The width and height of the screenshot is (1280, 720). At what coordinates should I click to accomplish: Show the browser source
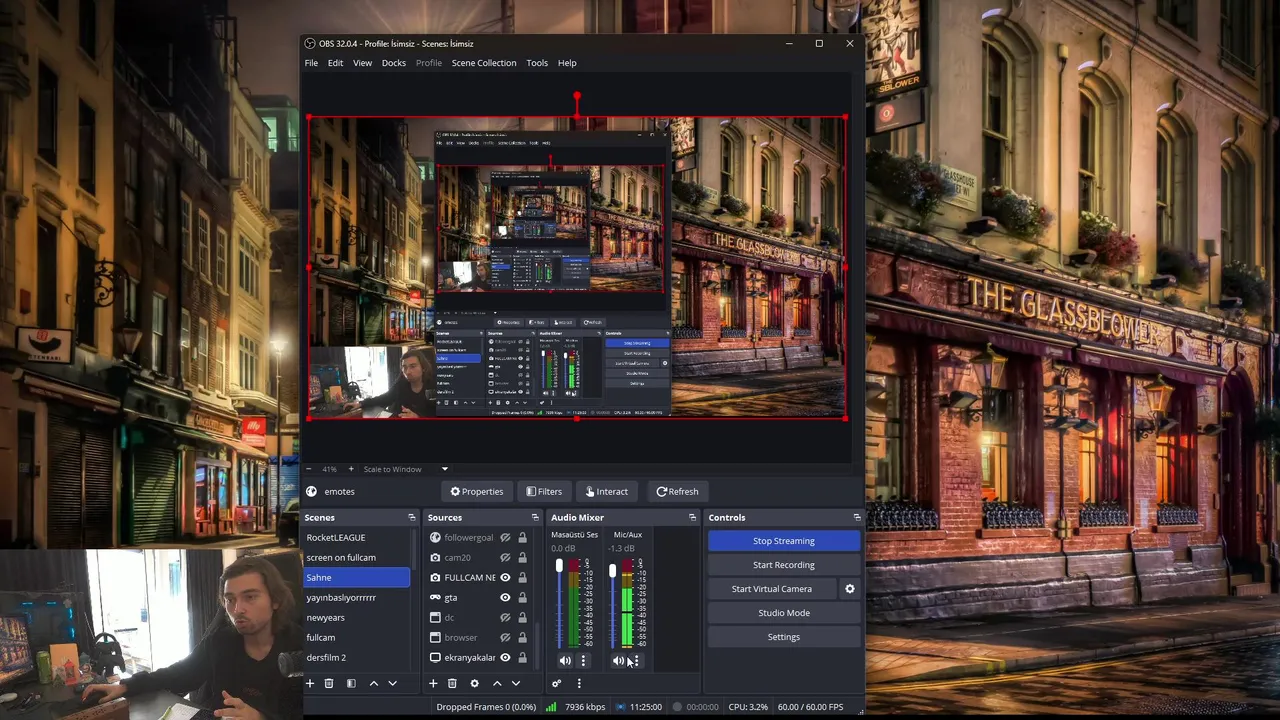(x=505, y=637)
